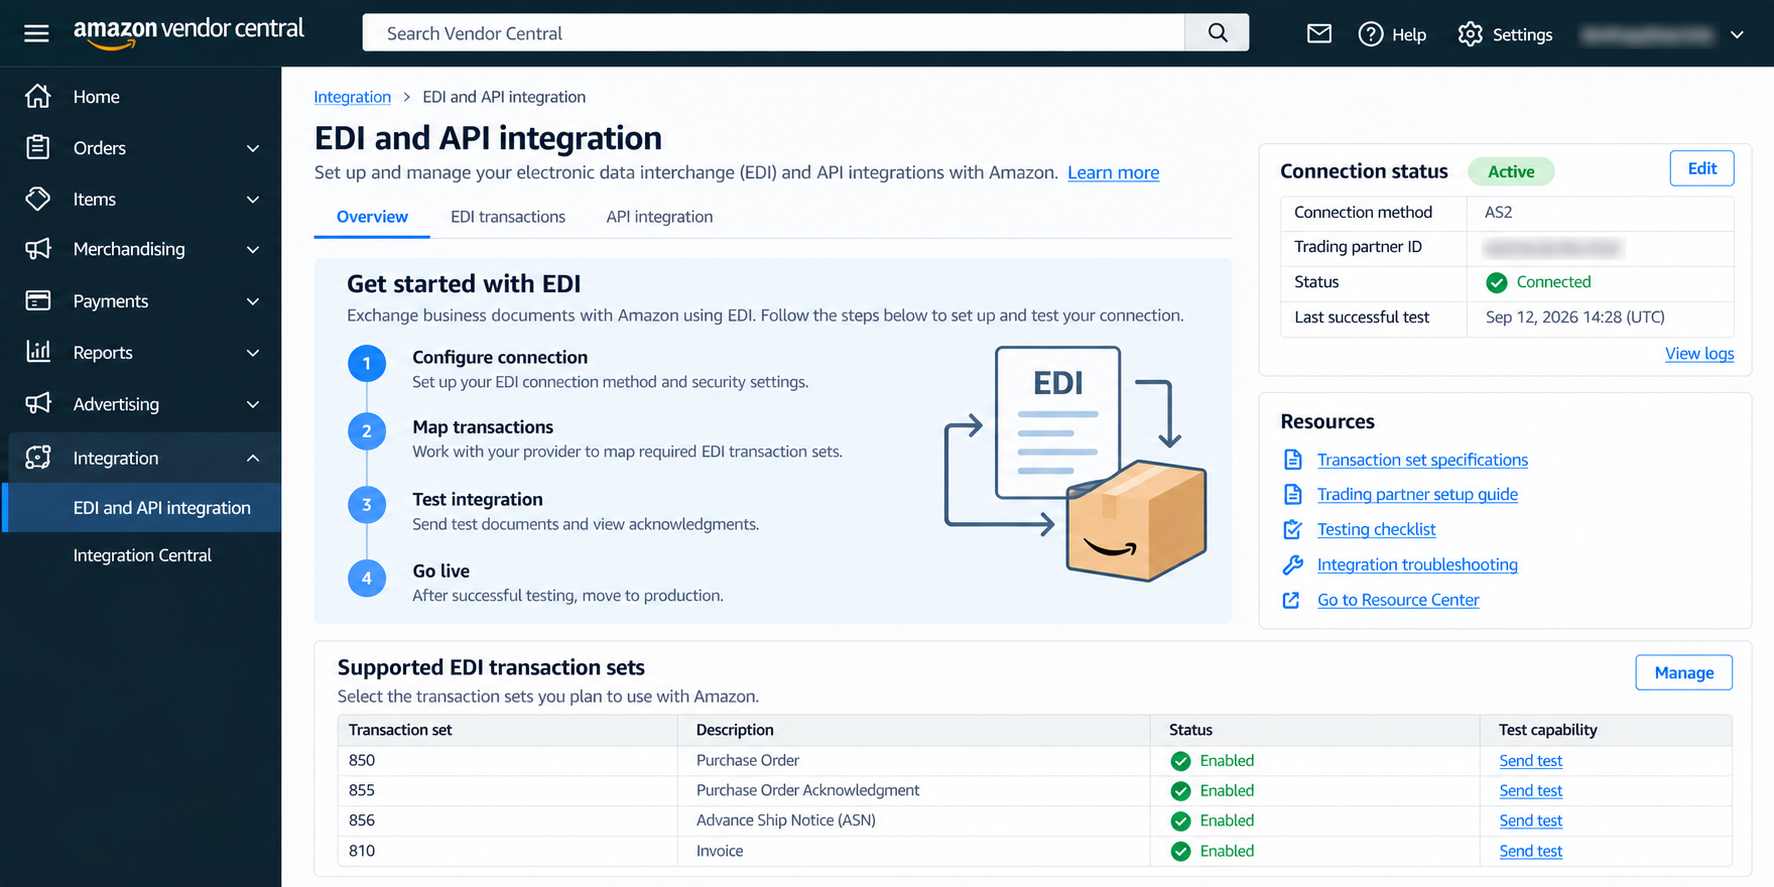Expand the Payments menu chevron
Viewport: 1774px width, 887px height.
(x=253, y=301)
